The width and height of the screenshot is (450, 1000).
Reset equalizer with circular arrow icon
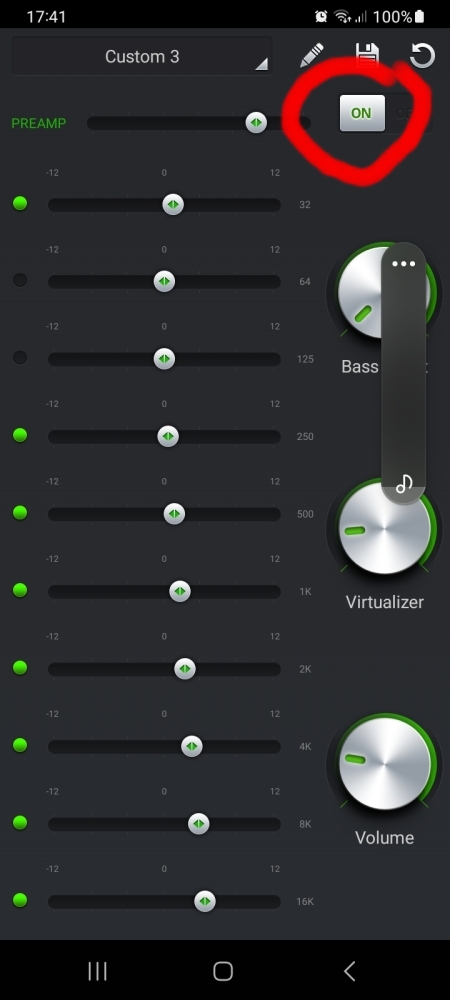(422, 55)
